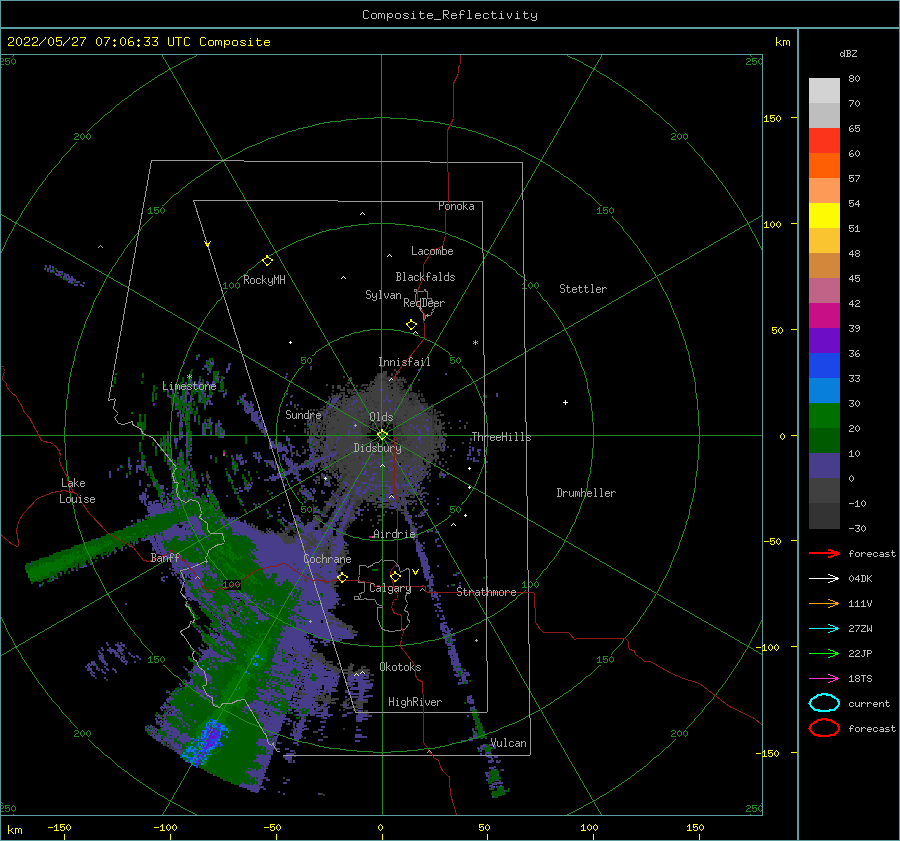Click the Airdrie city label
900x841 pixels.
394,534
